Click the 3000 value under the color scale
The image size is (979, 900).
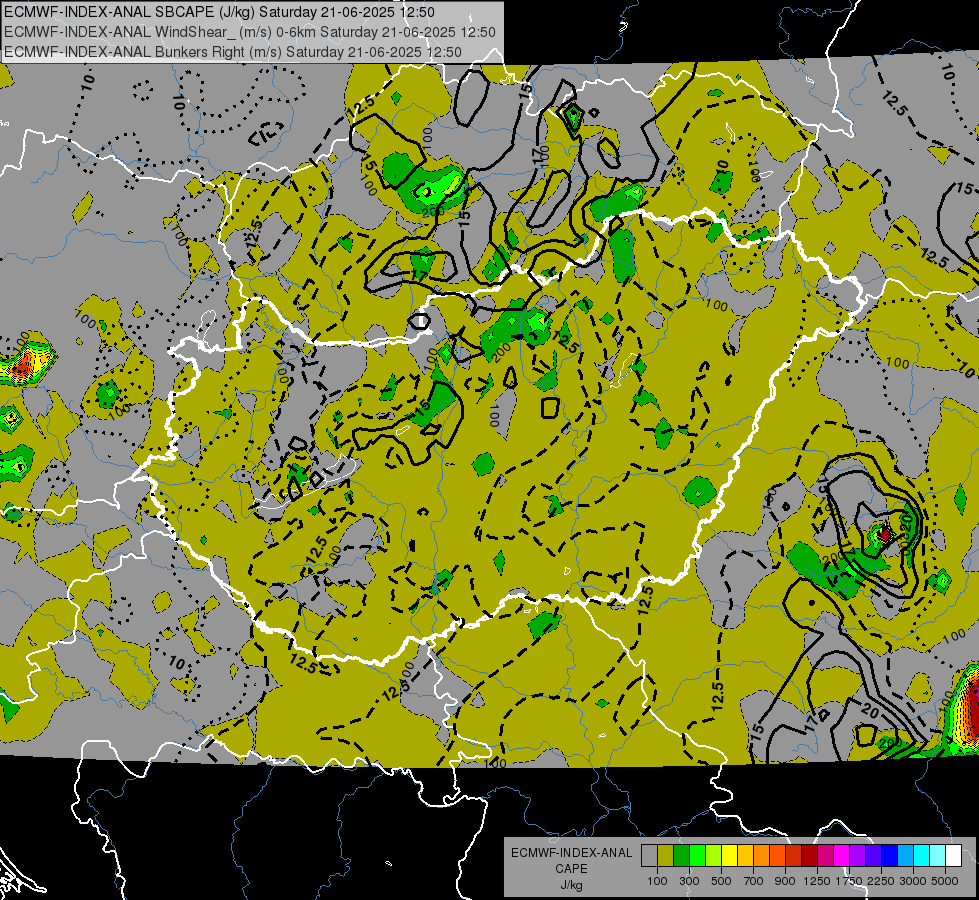[913, 881]
